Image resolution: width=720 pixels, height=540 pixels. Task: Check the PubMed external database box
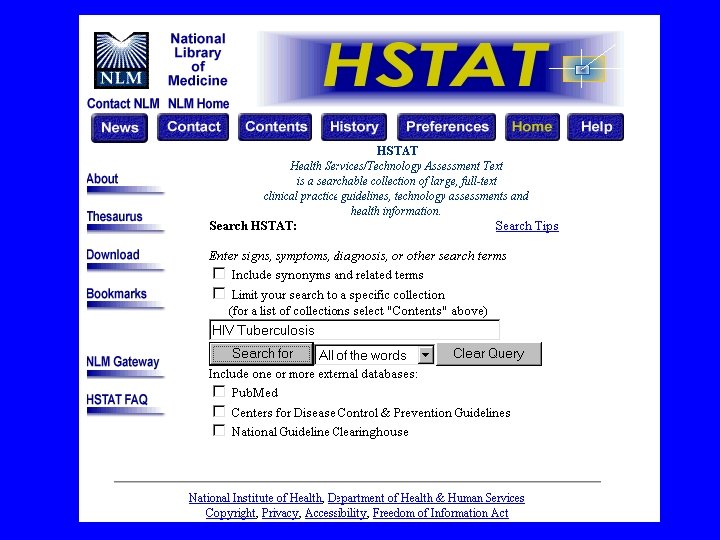point(219,392)
